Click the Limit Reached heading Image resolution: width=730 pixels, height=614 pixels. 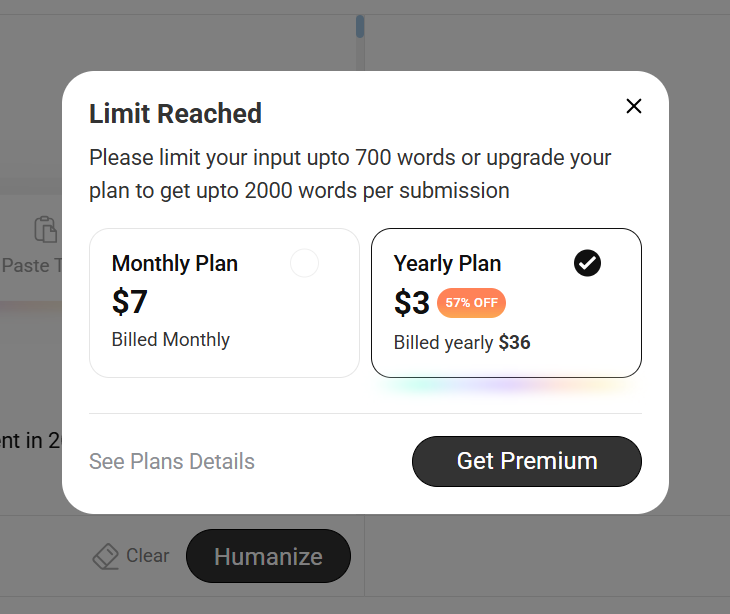click(x=176, y=114)
